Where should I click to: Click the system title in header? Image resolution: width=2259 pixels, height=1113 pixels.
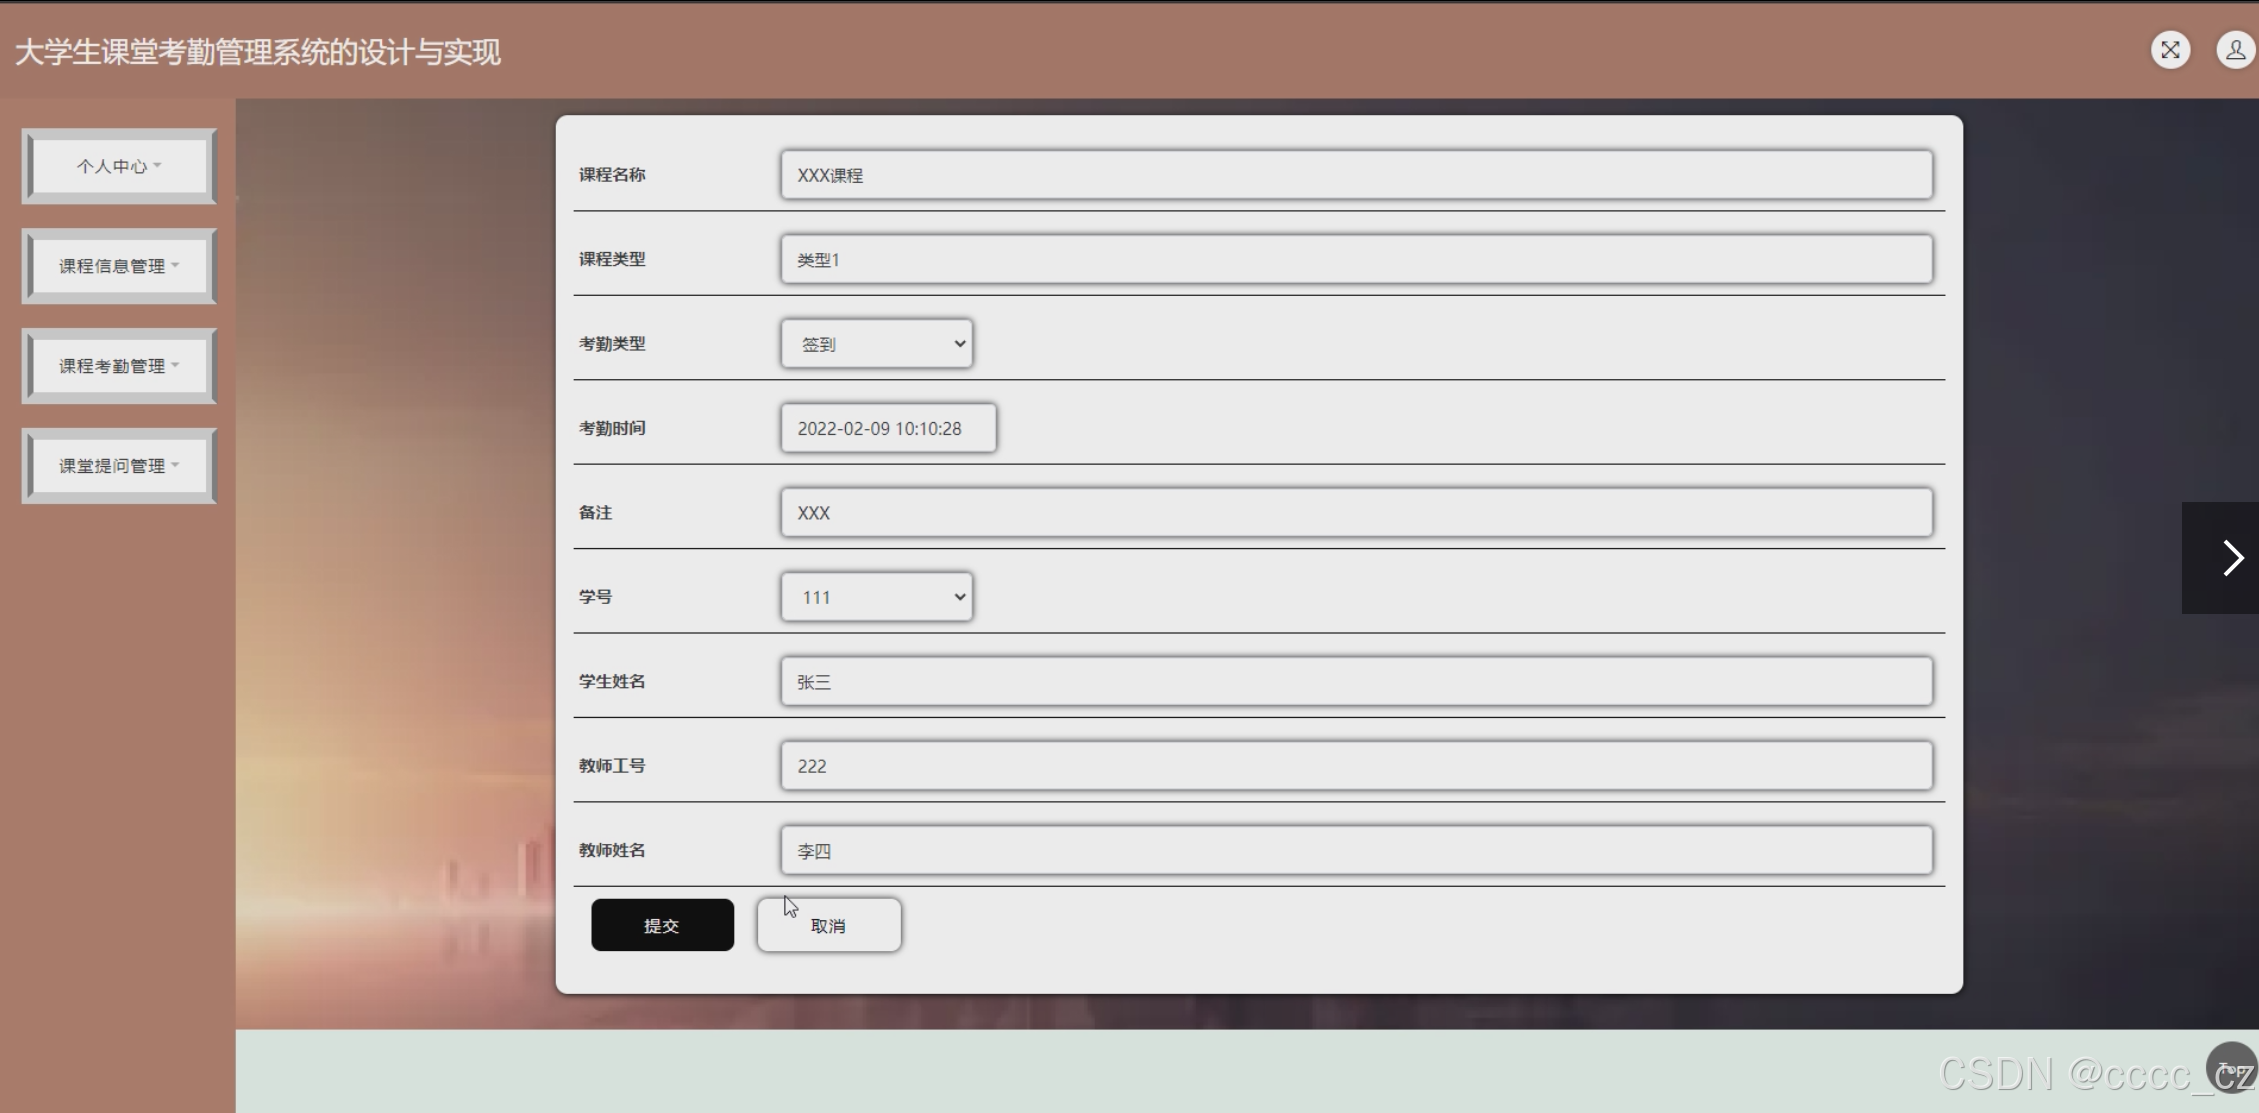(x=258, y=52)
